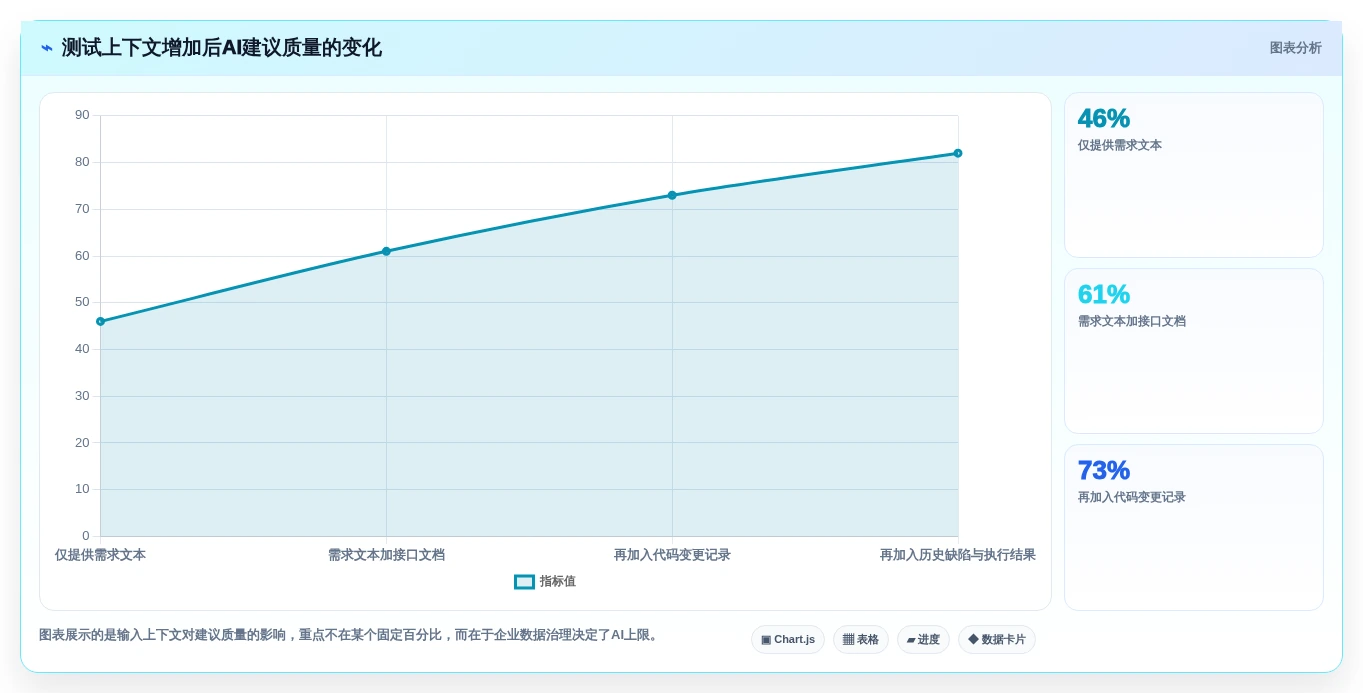Click x-axis label 需求文本加接口文档
The width and height of the screenshot is (1363, 693).
pos(386,555)
